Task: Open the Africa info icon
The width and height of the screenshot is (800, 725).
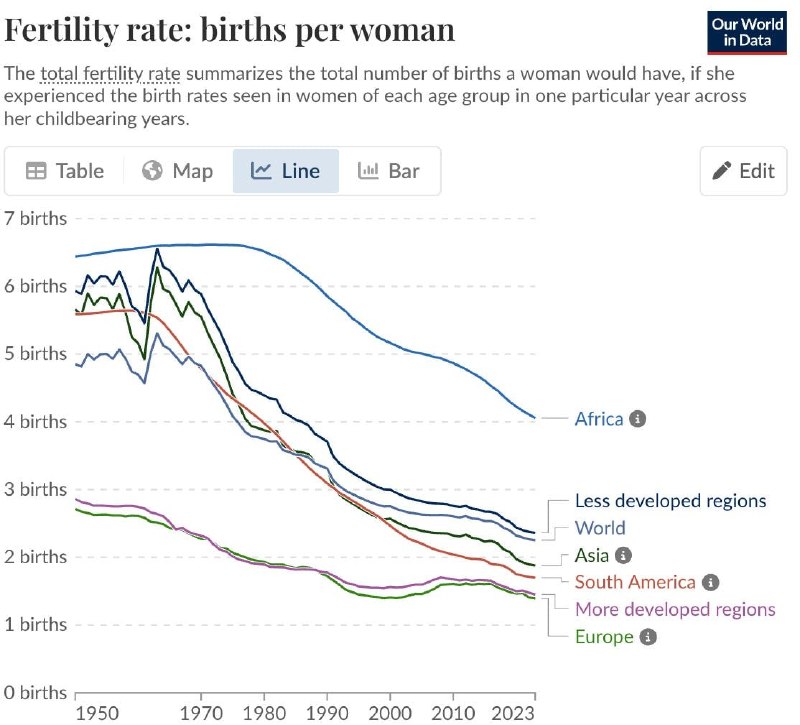Action: point(637,419)
